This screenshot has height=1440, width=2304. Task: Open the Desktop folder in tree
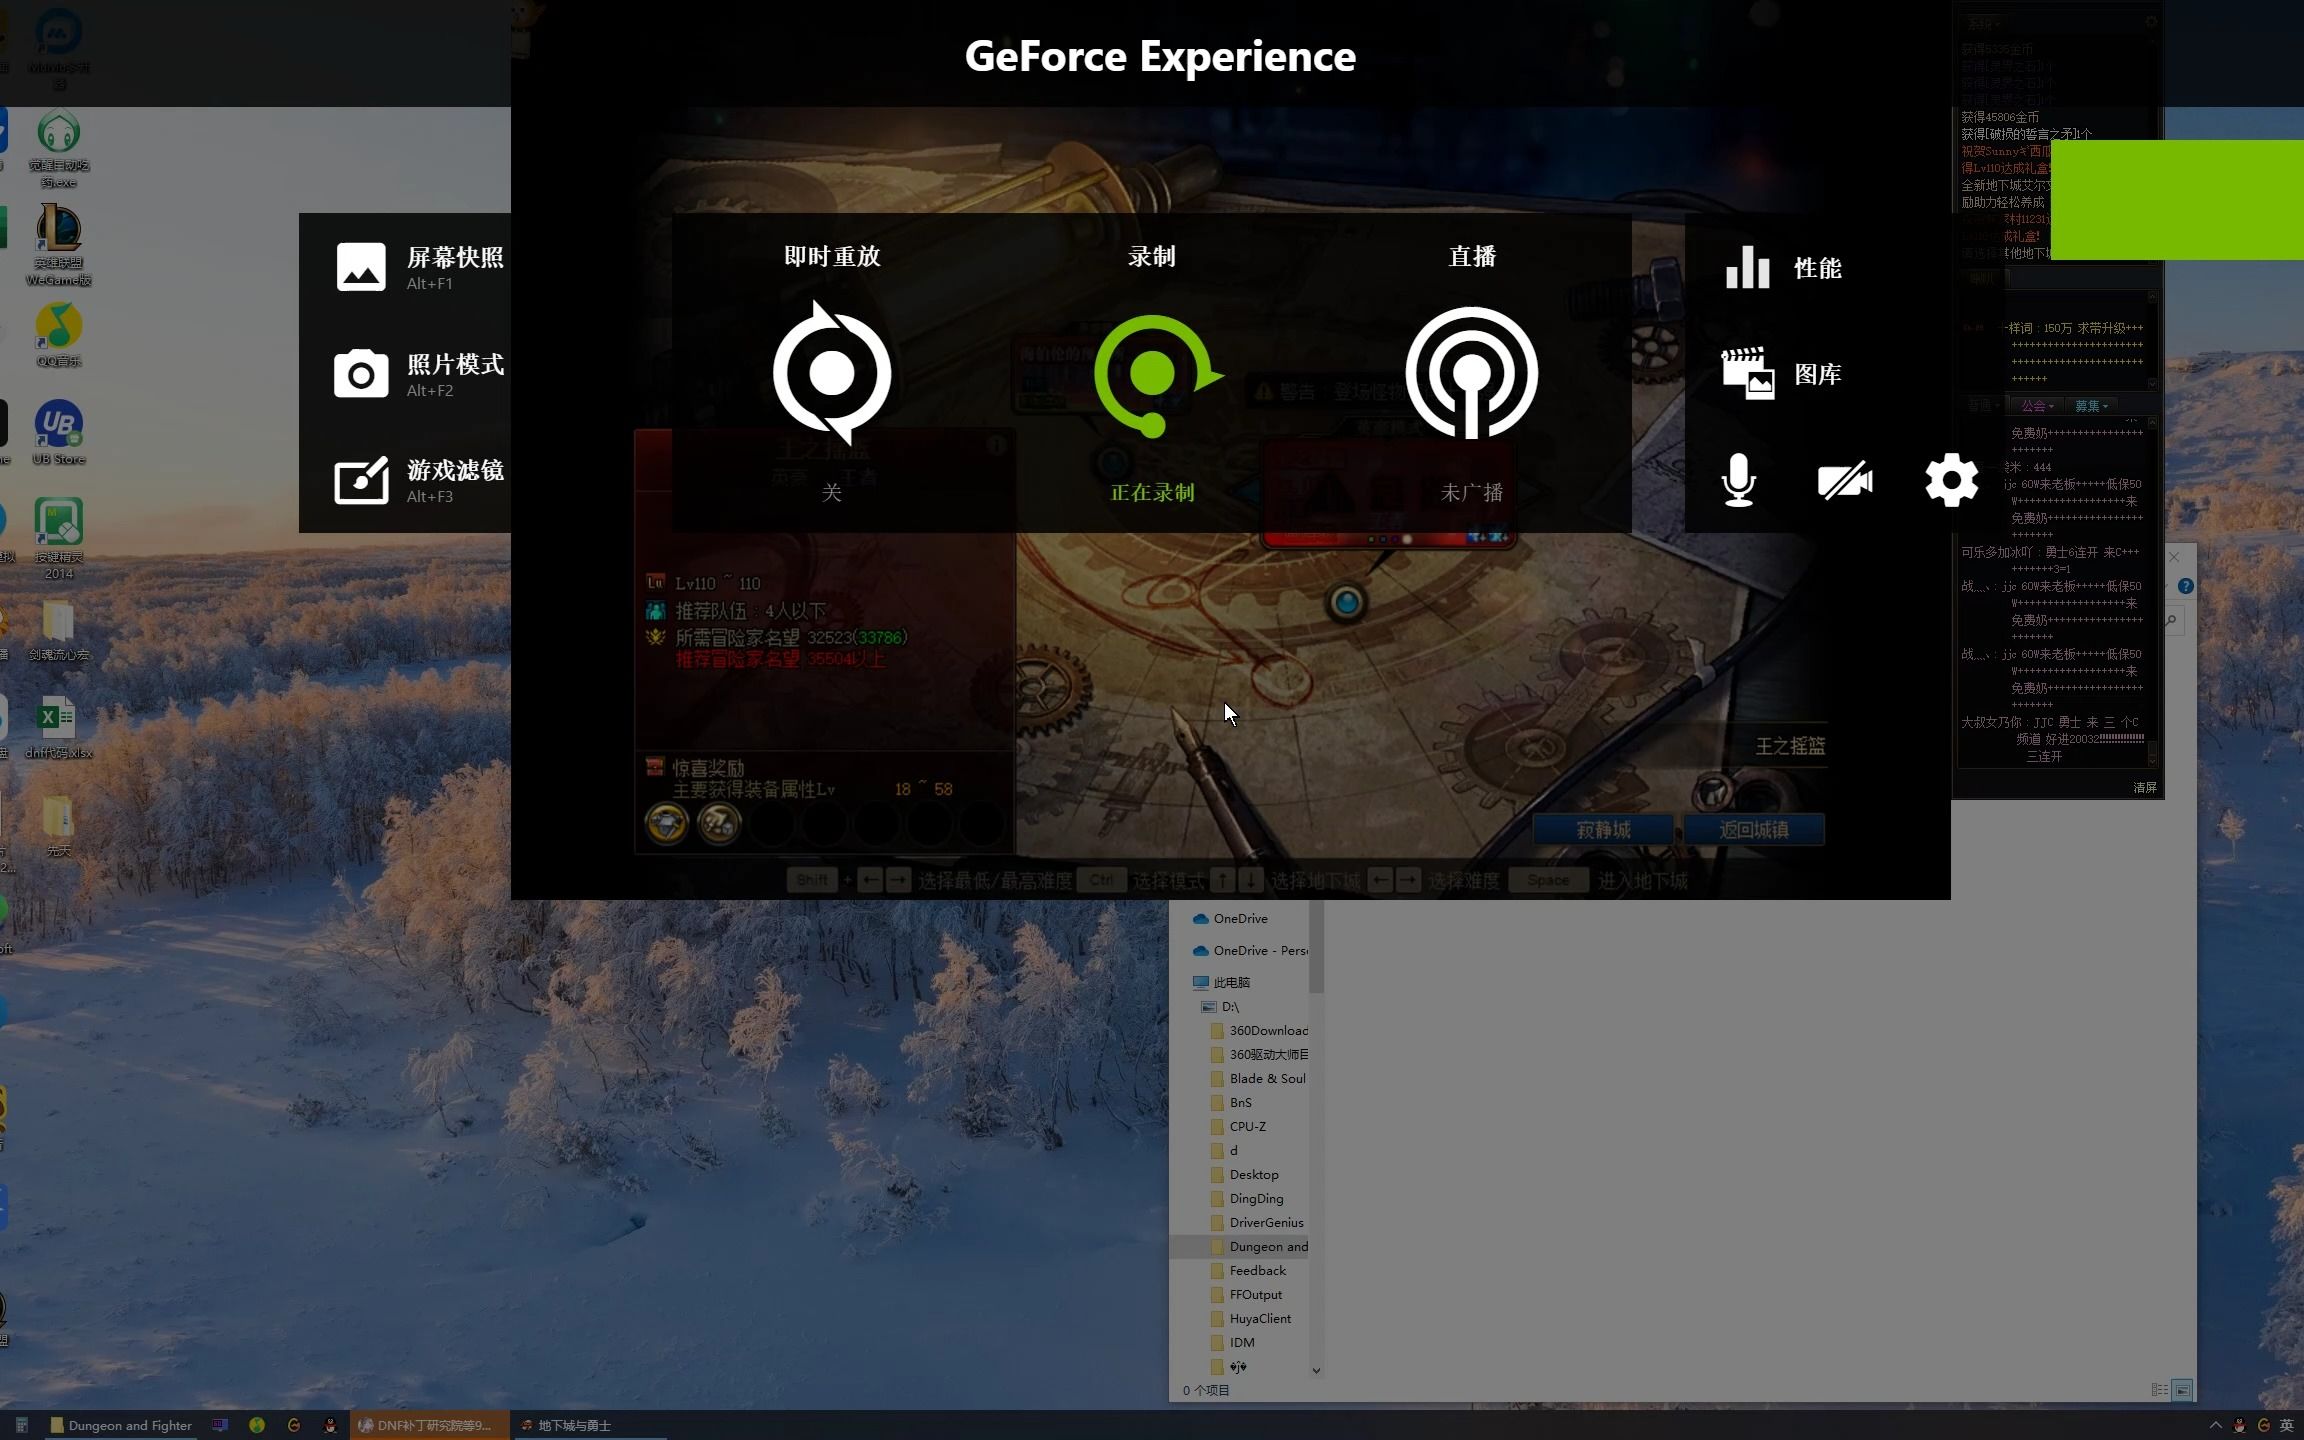point(1244,1175)
